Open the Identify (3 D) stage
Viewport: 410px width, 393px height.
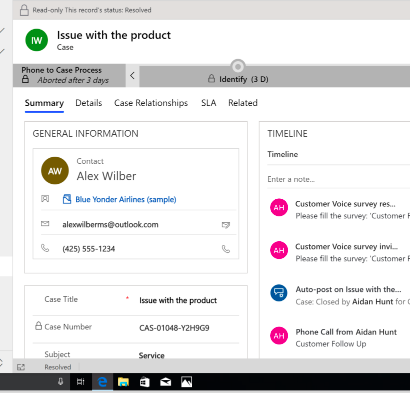[x=239, y=79]
